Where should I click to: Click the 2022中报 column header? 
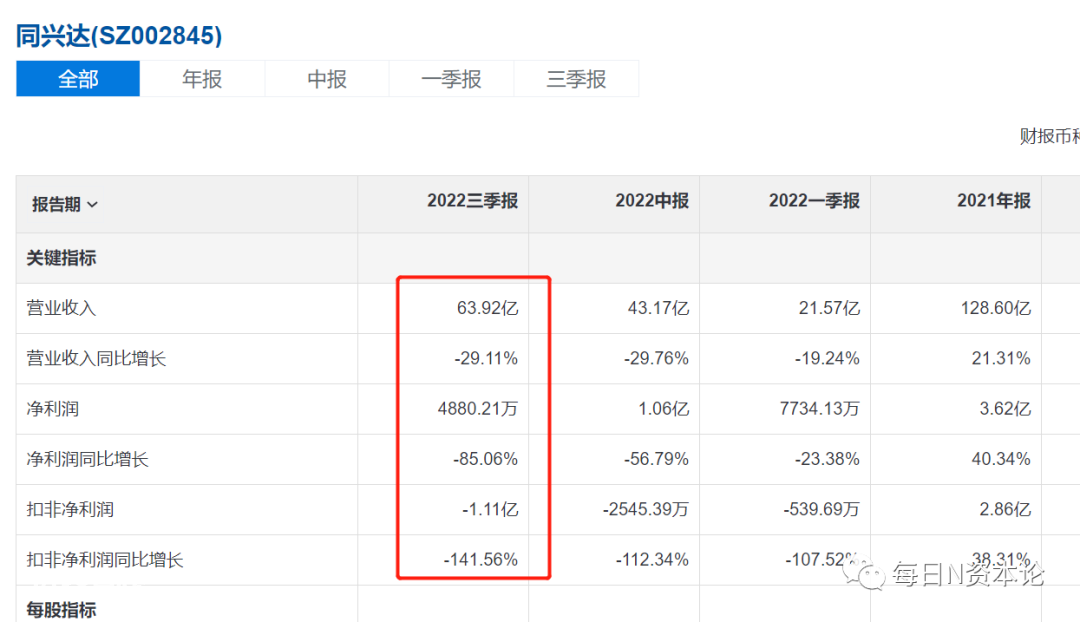(652, 201)
